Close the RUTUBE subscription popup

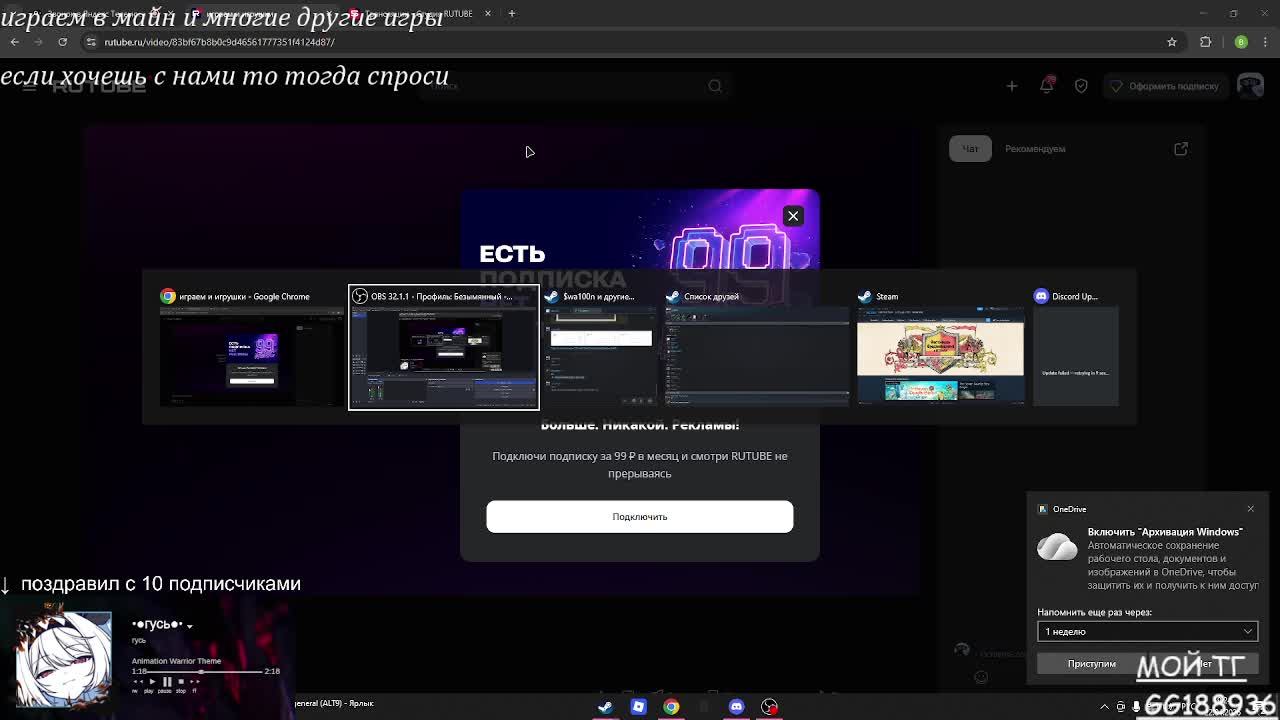(x=793, y=216)
